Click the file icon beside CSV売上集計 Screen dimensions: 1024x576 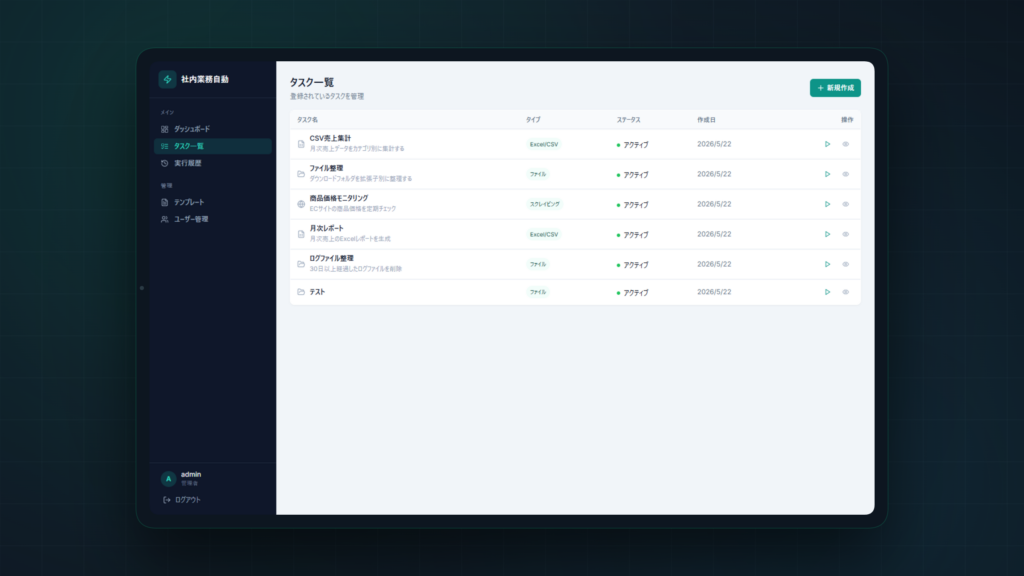[x=301, y=144]
